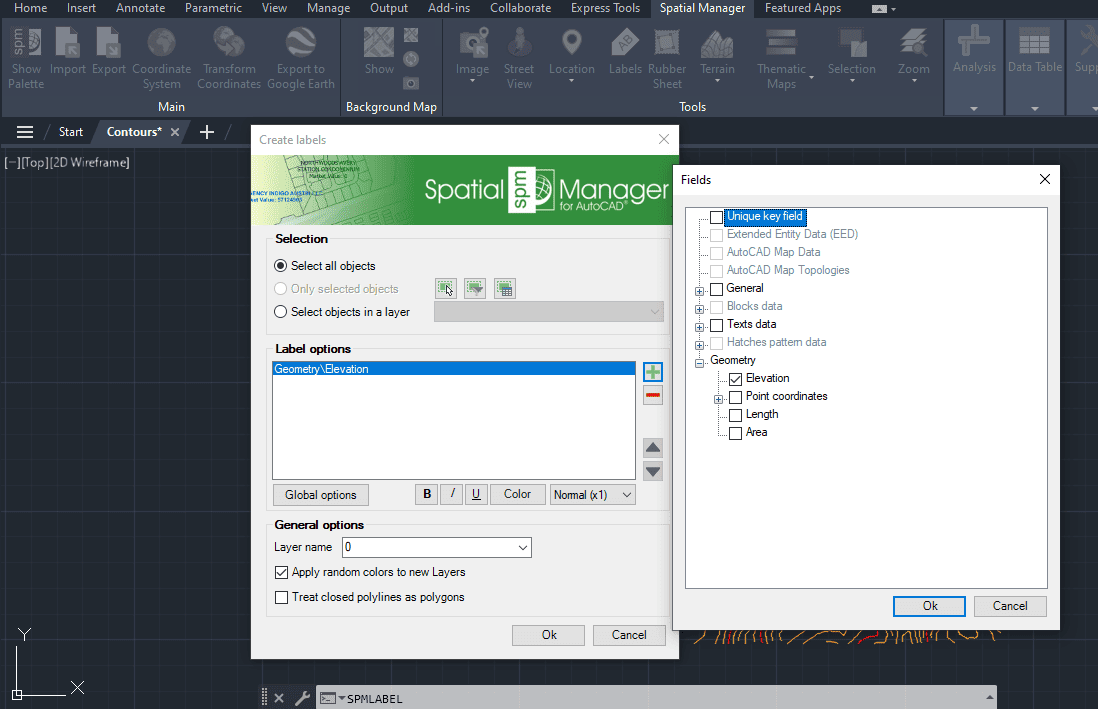Screen dimensions: 1098x709
Task: Click the Zoom tool in ribbon
Action: pyautogui.click(x=914, y=55)
